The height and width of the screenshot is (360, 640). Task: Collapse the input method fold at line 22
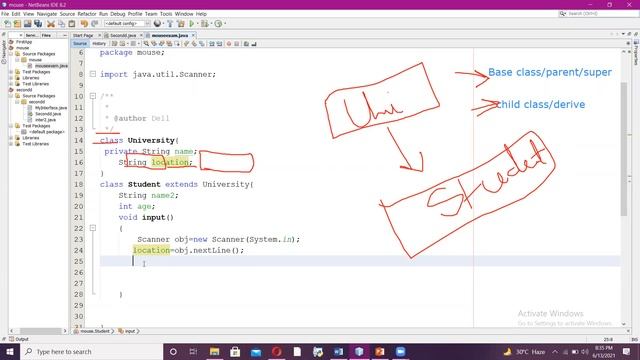click(93, 228)
